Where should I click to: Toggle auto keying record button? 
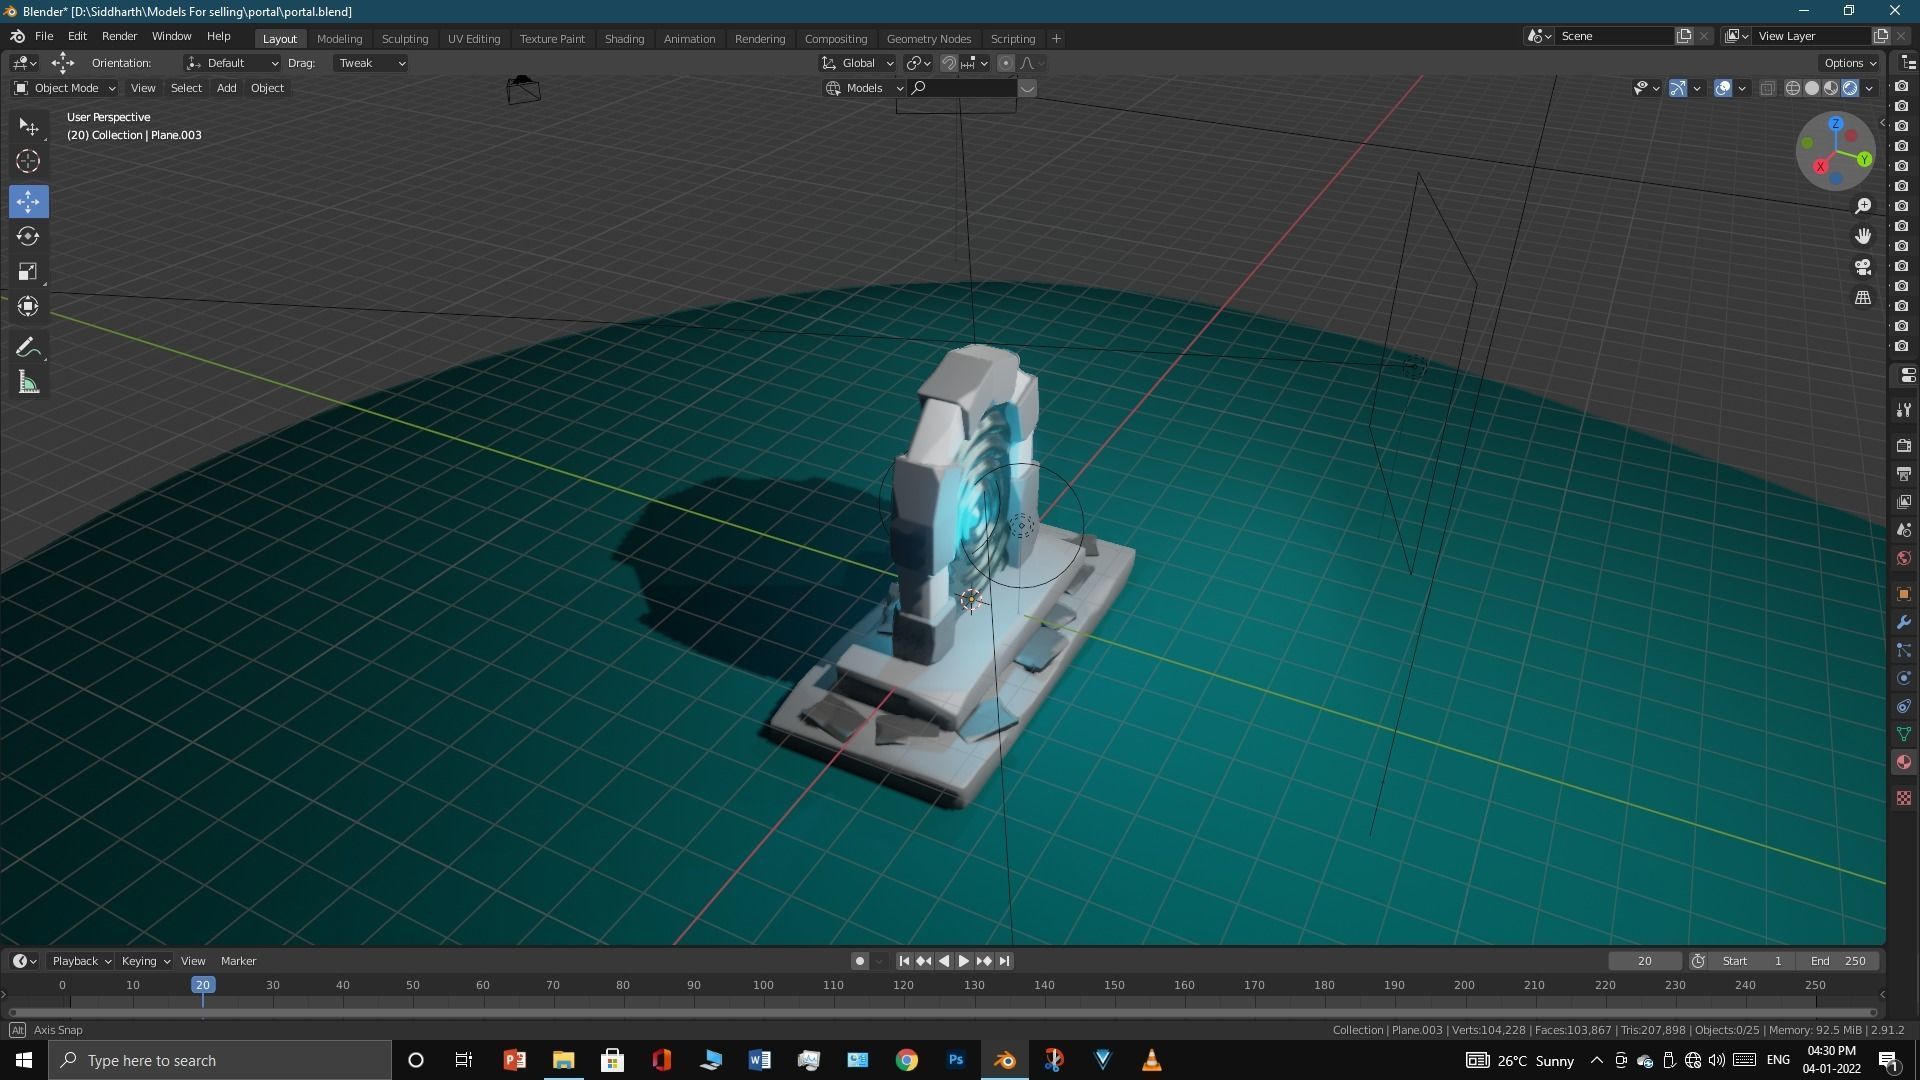[859, 961]
